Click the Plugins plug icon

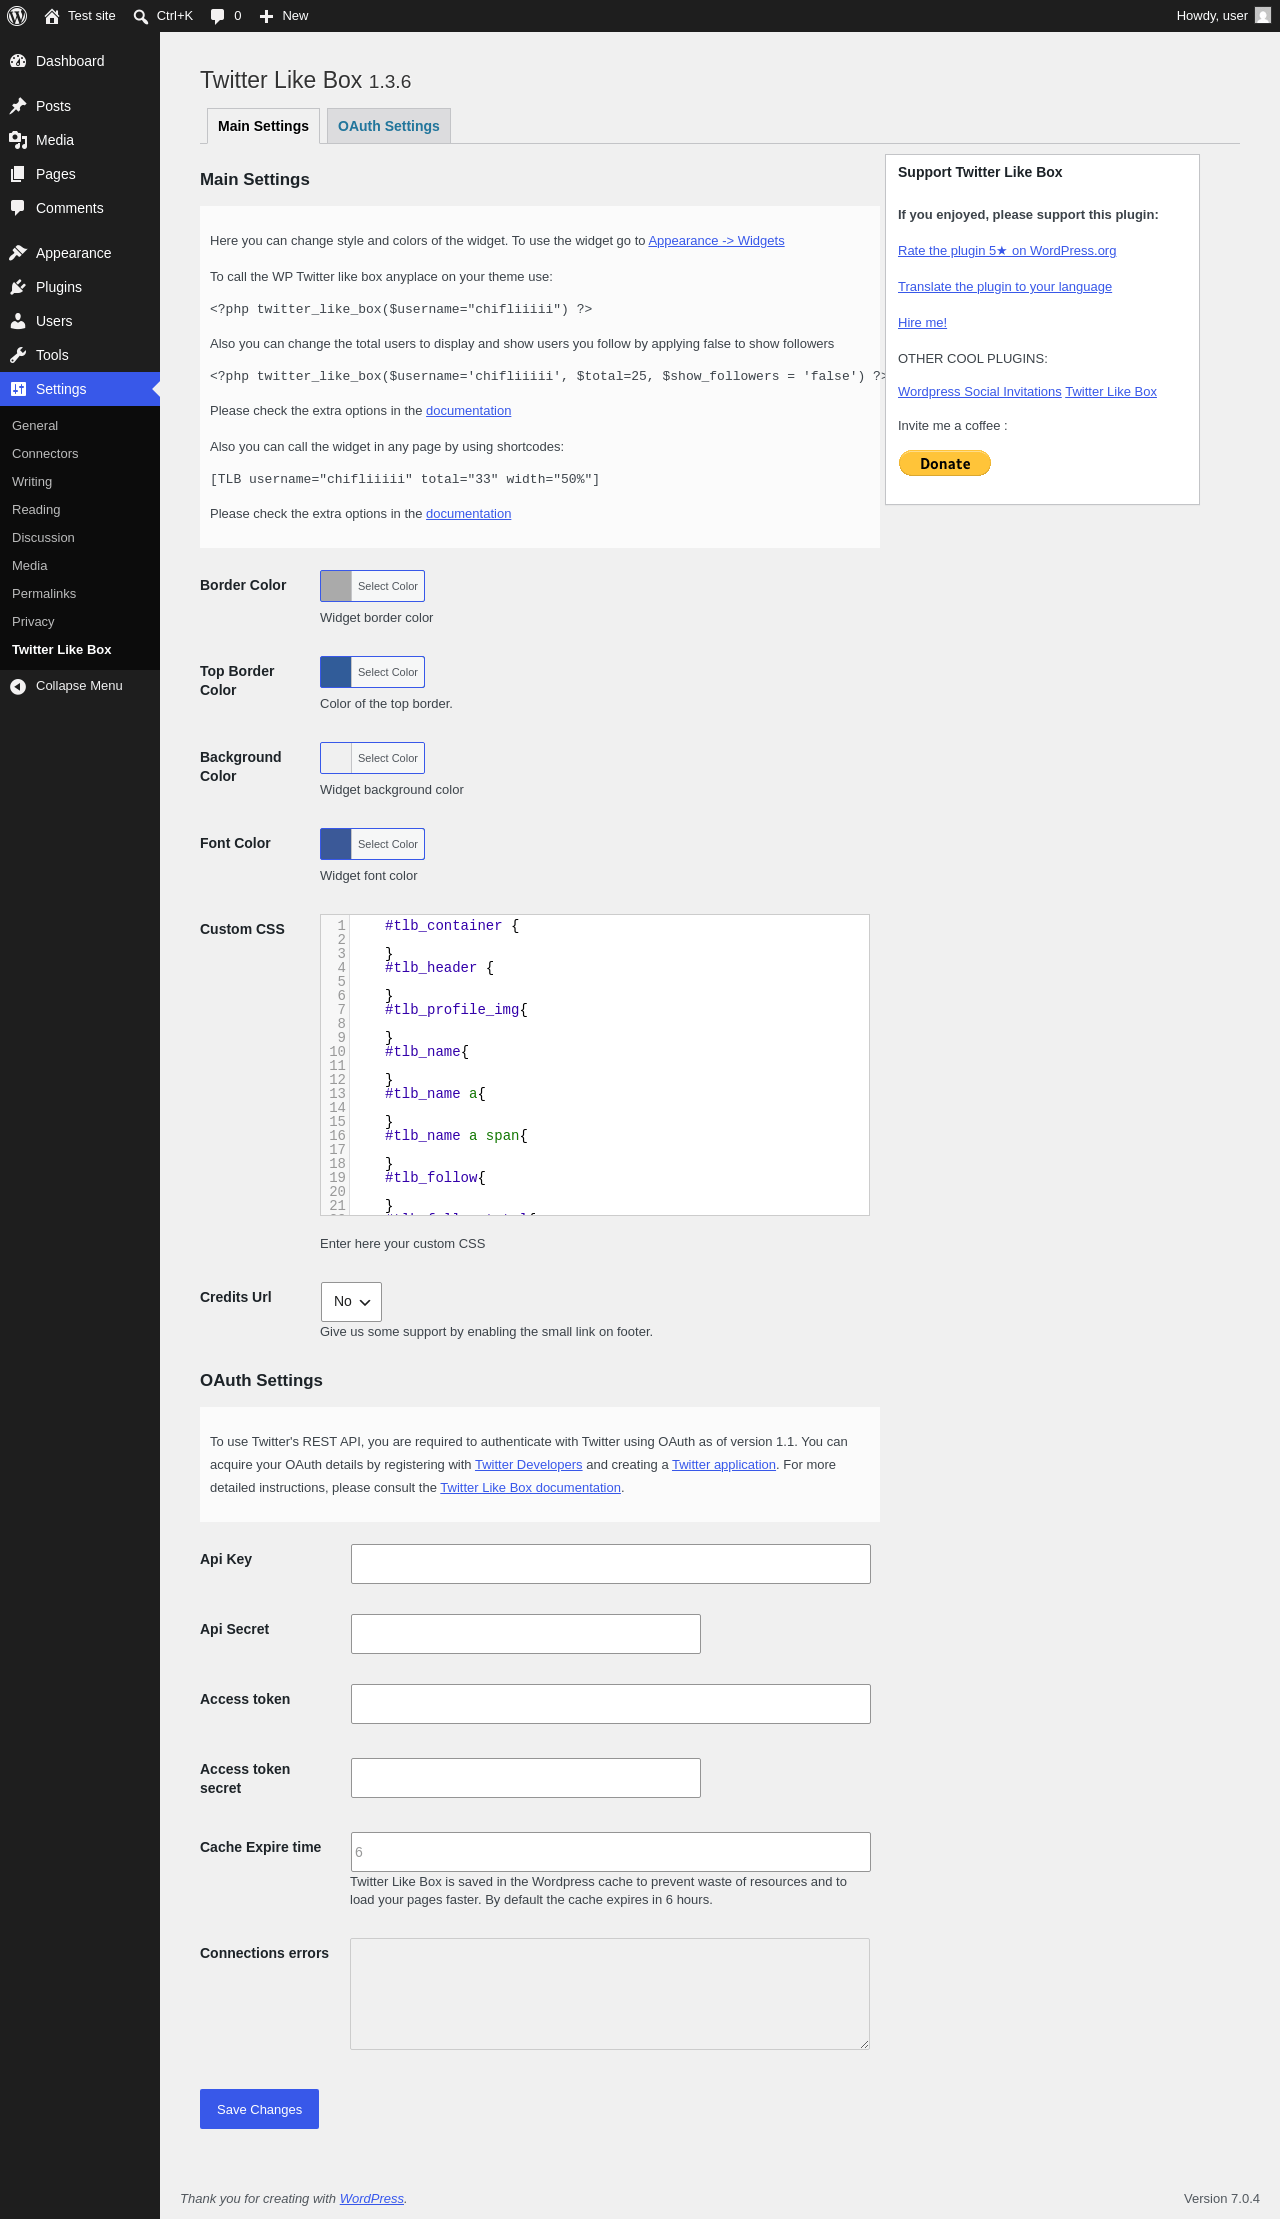pyautogui.click(x=18, y=287)
